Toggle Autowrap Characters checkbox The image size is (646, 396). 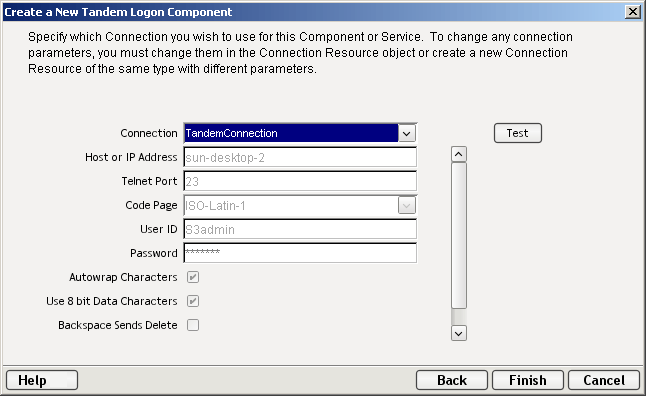pos(193,277)
